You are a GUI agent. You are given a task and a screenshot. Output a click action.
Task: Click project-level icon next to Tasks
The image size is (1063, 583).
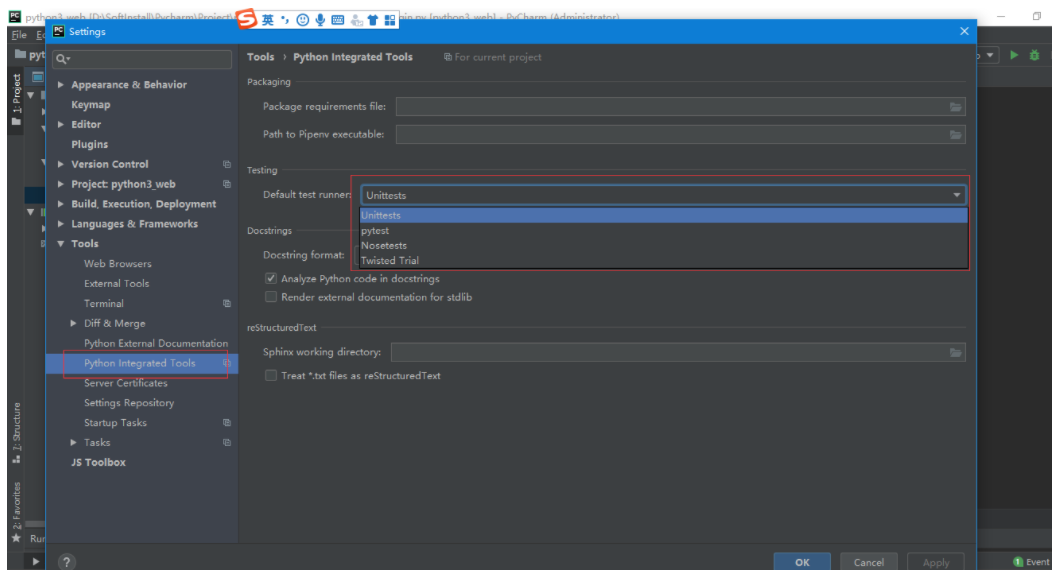point(227,443)
